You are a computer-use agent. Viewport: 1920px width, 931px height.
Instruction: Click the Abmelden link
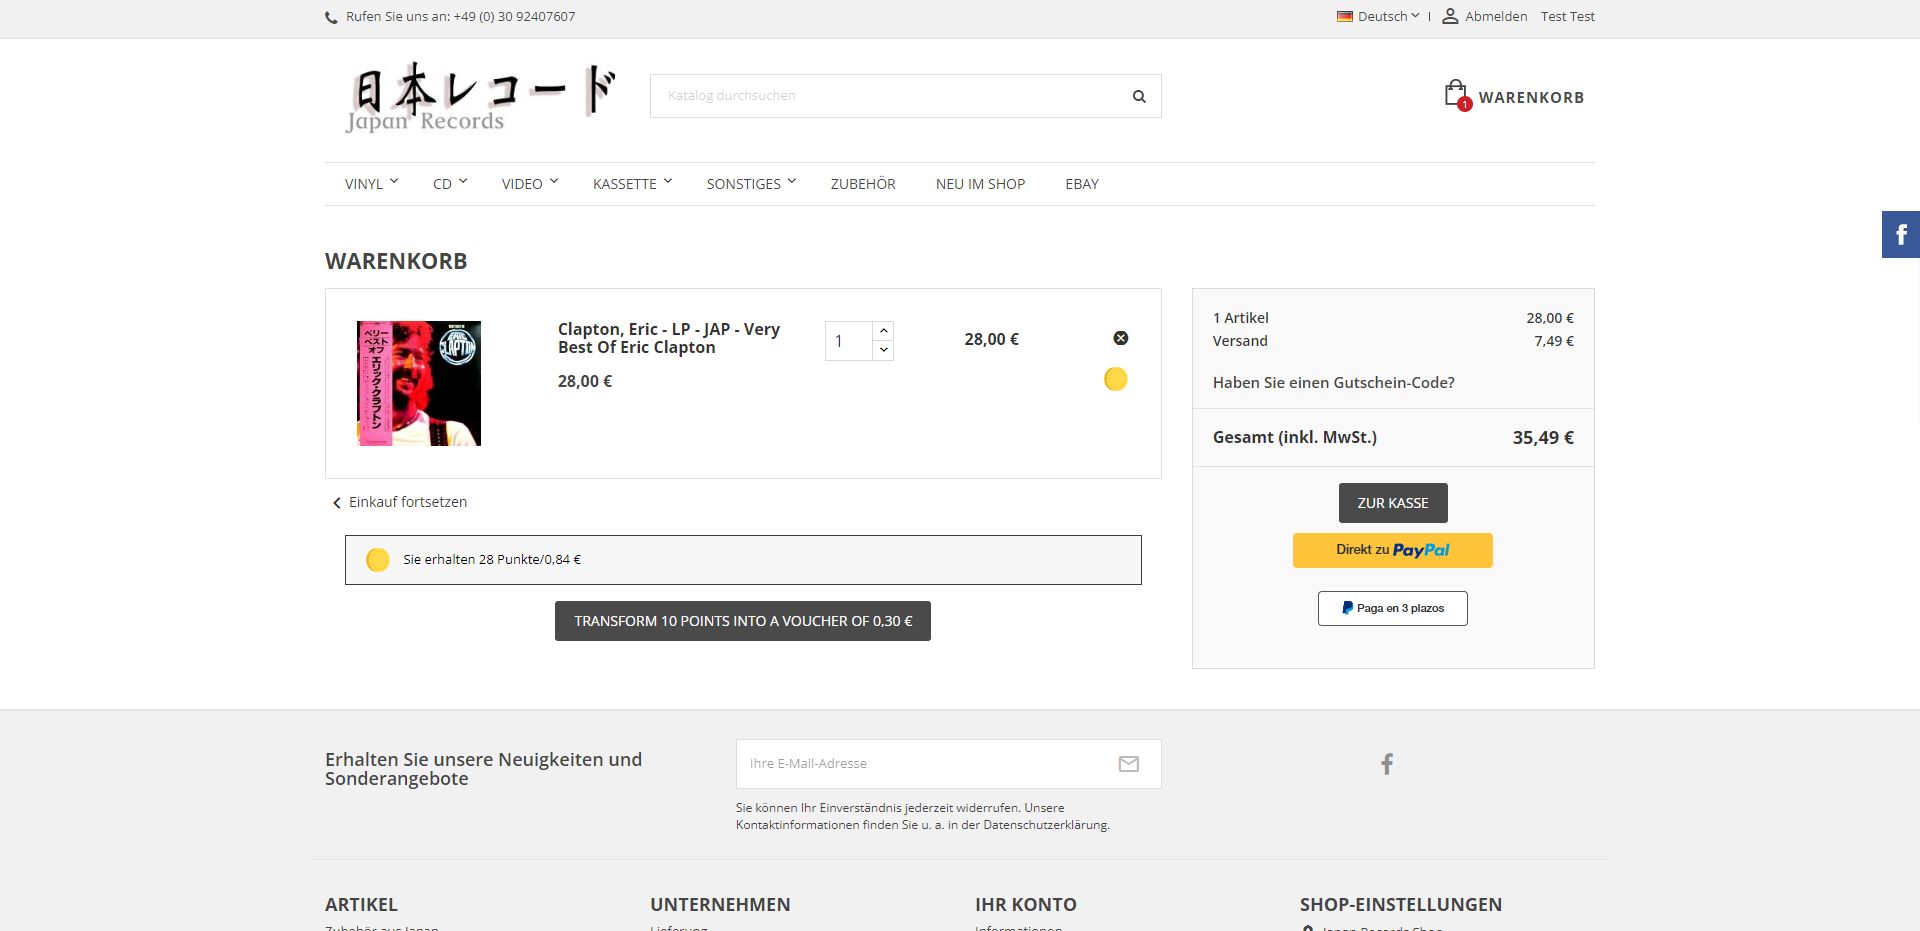pos(1496,16)
